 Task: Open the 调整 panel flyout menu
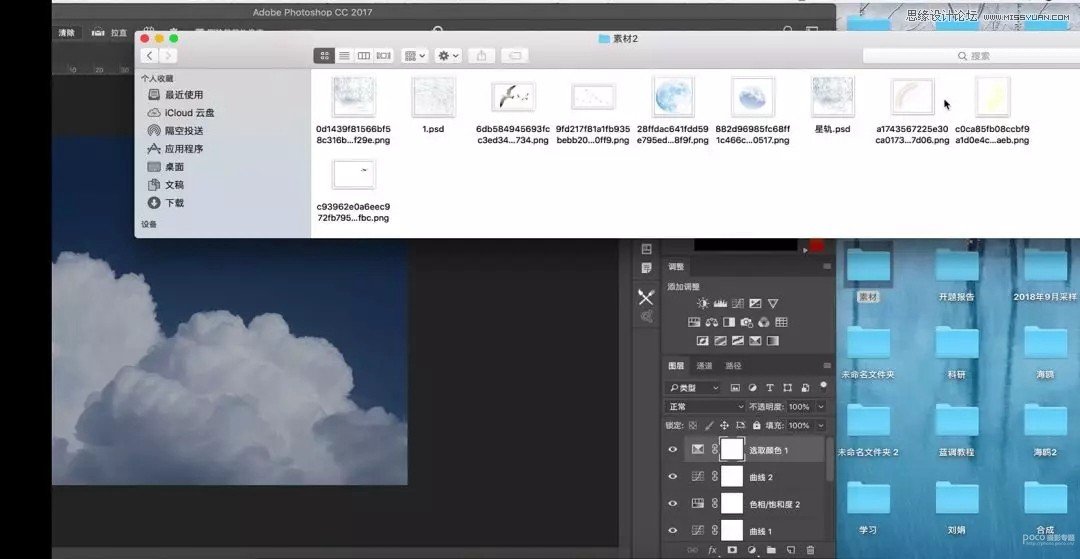pos(827,266)
